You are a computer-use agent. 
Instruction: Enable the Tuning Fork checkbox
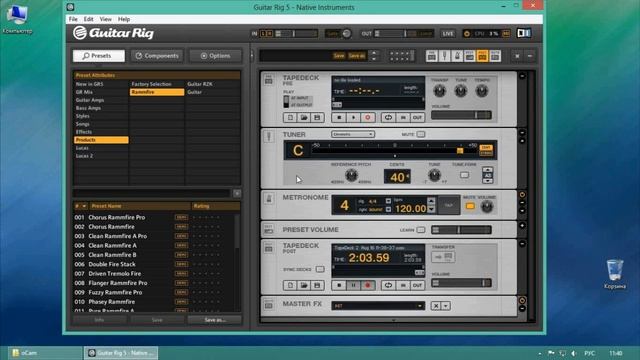point(464,175)
